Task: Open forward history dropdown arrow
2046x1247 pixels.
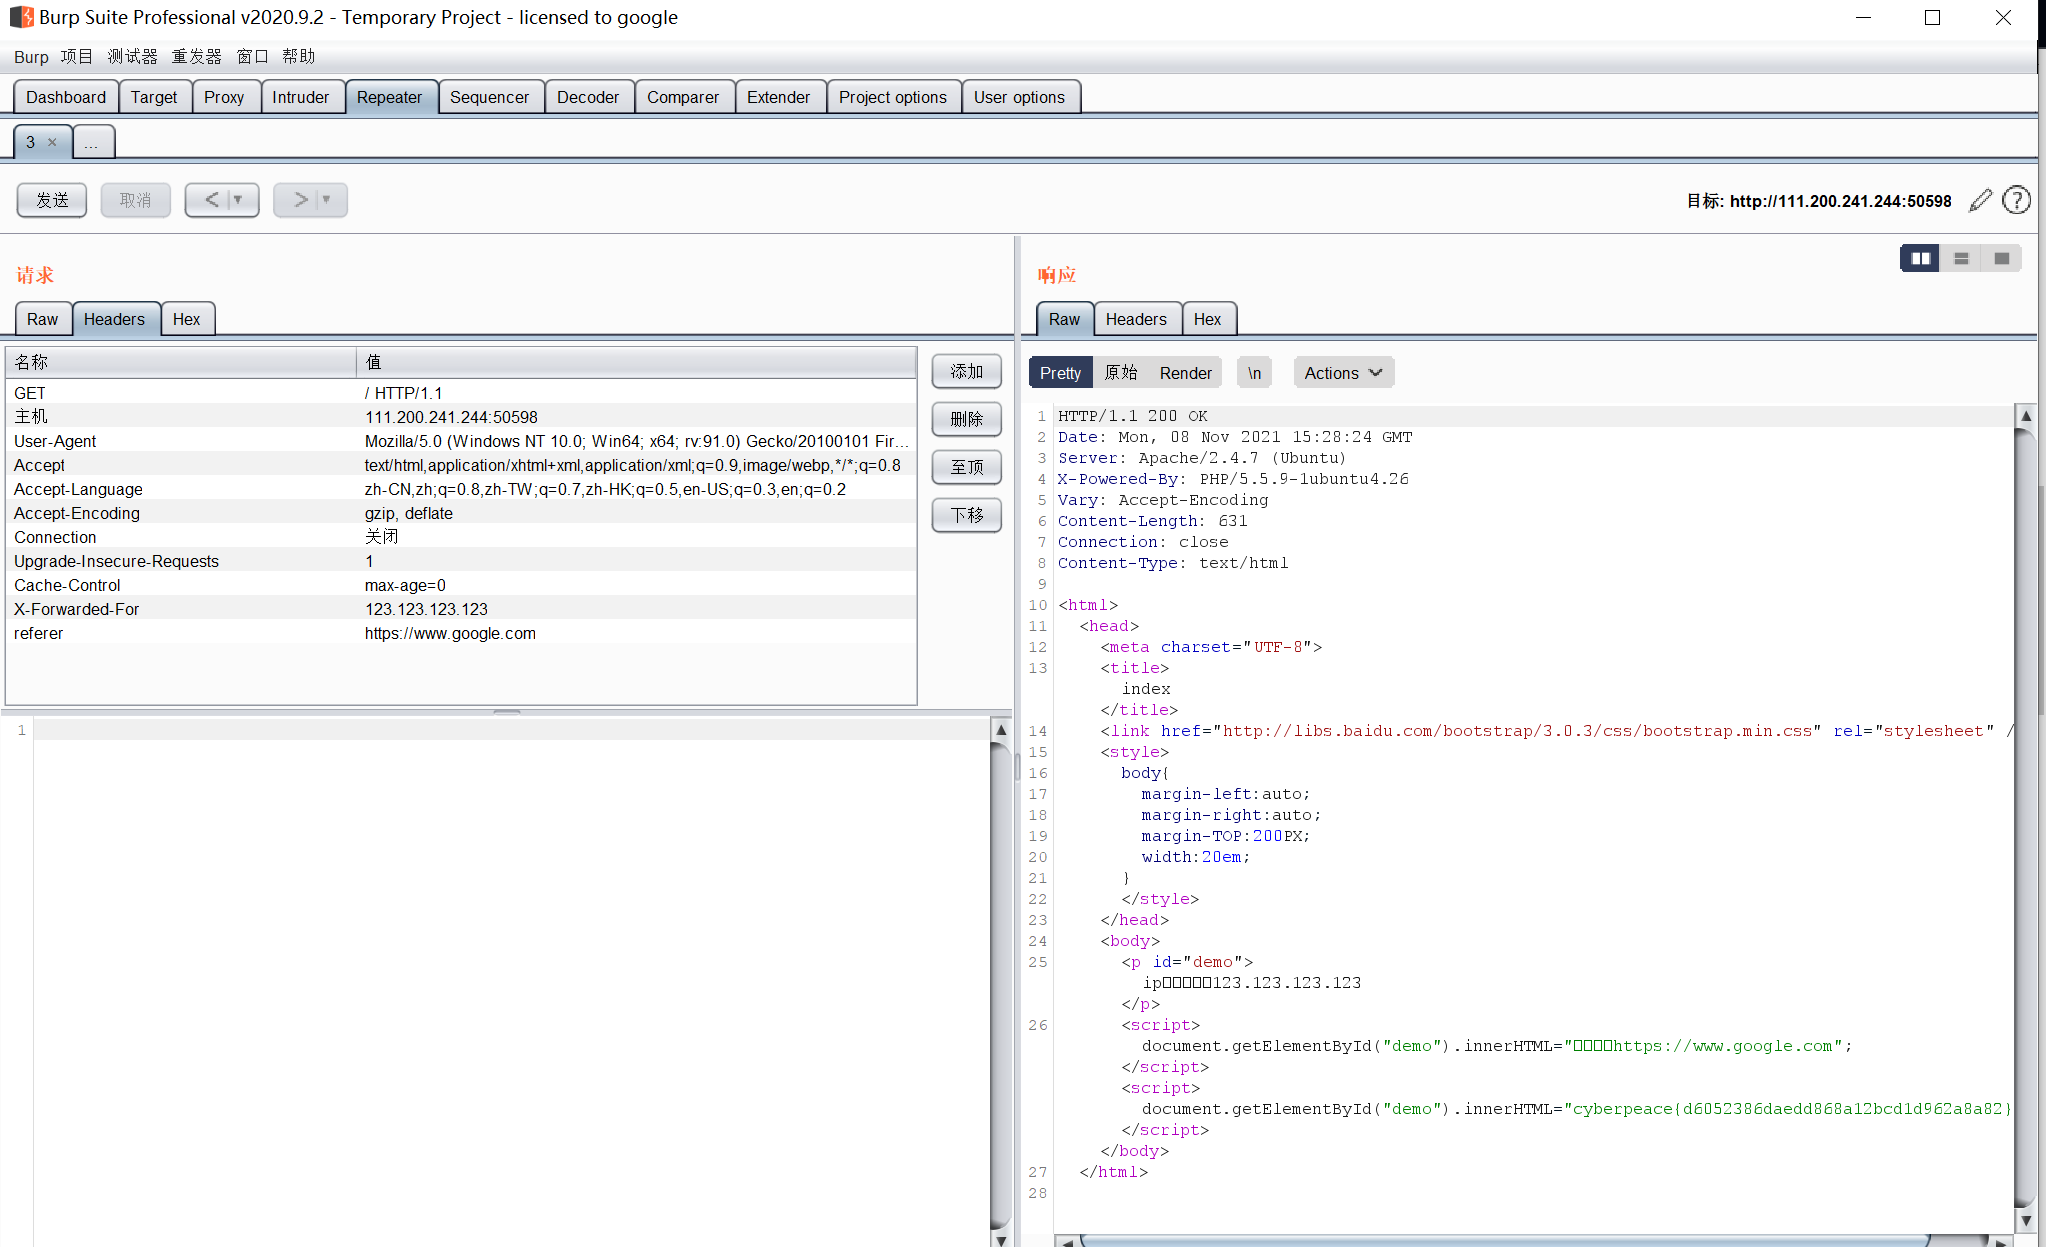Action: click(x=326, y=200)
